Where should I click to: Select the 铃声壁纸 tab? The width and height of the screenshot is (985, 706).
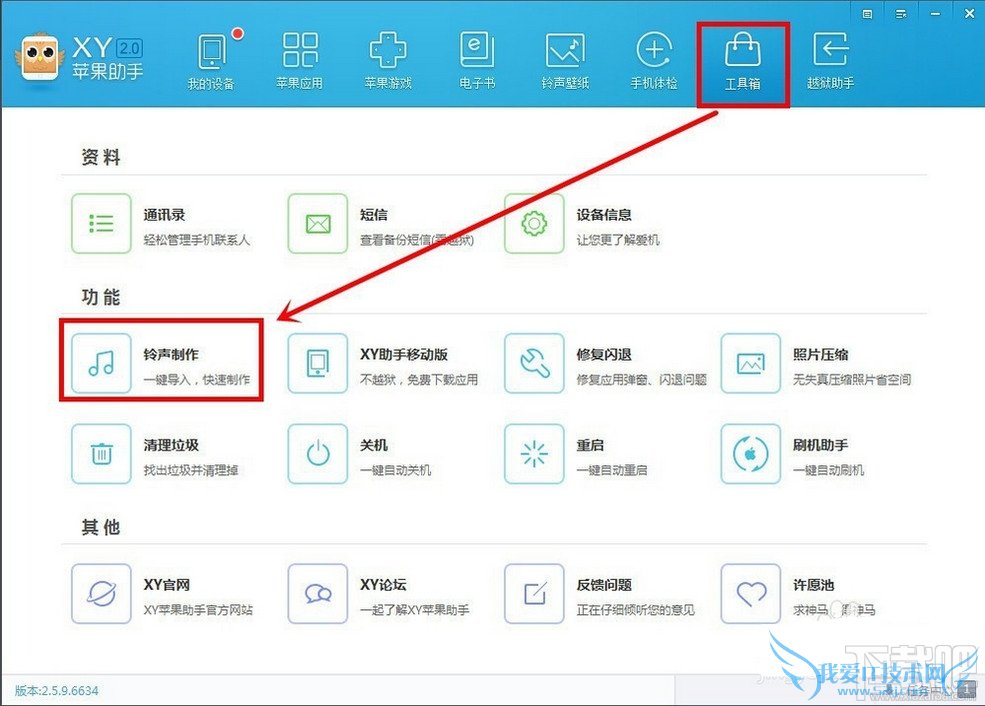pos(565,62)
